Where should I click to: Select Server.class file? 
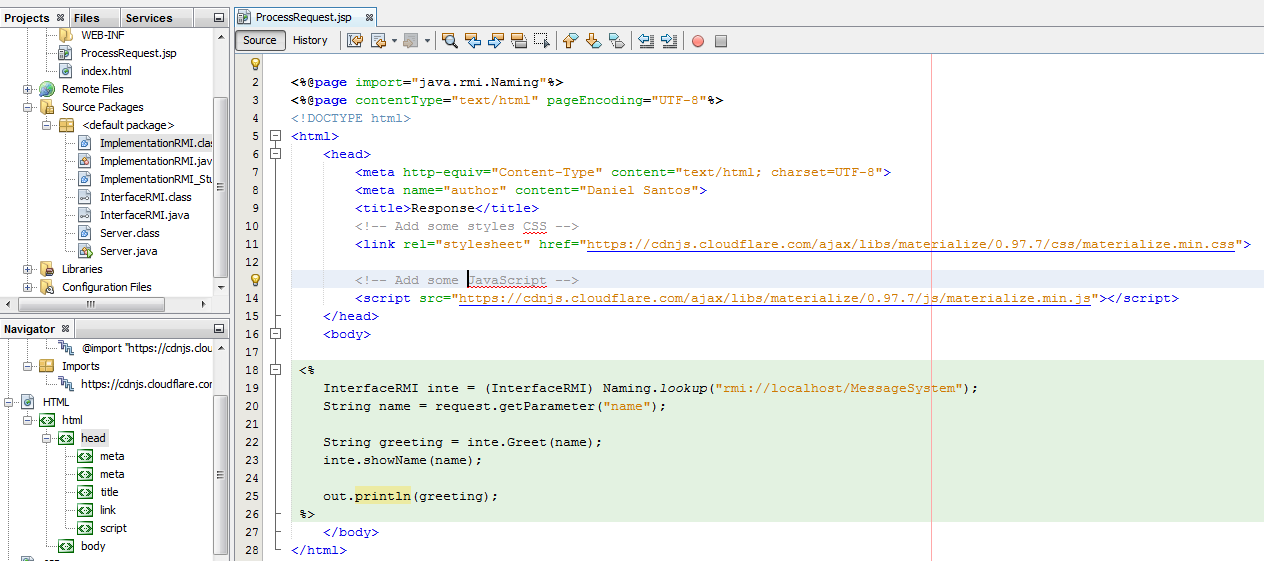pyautogui.click(x=129, y=233)
